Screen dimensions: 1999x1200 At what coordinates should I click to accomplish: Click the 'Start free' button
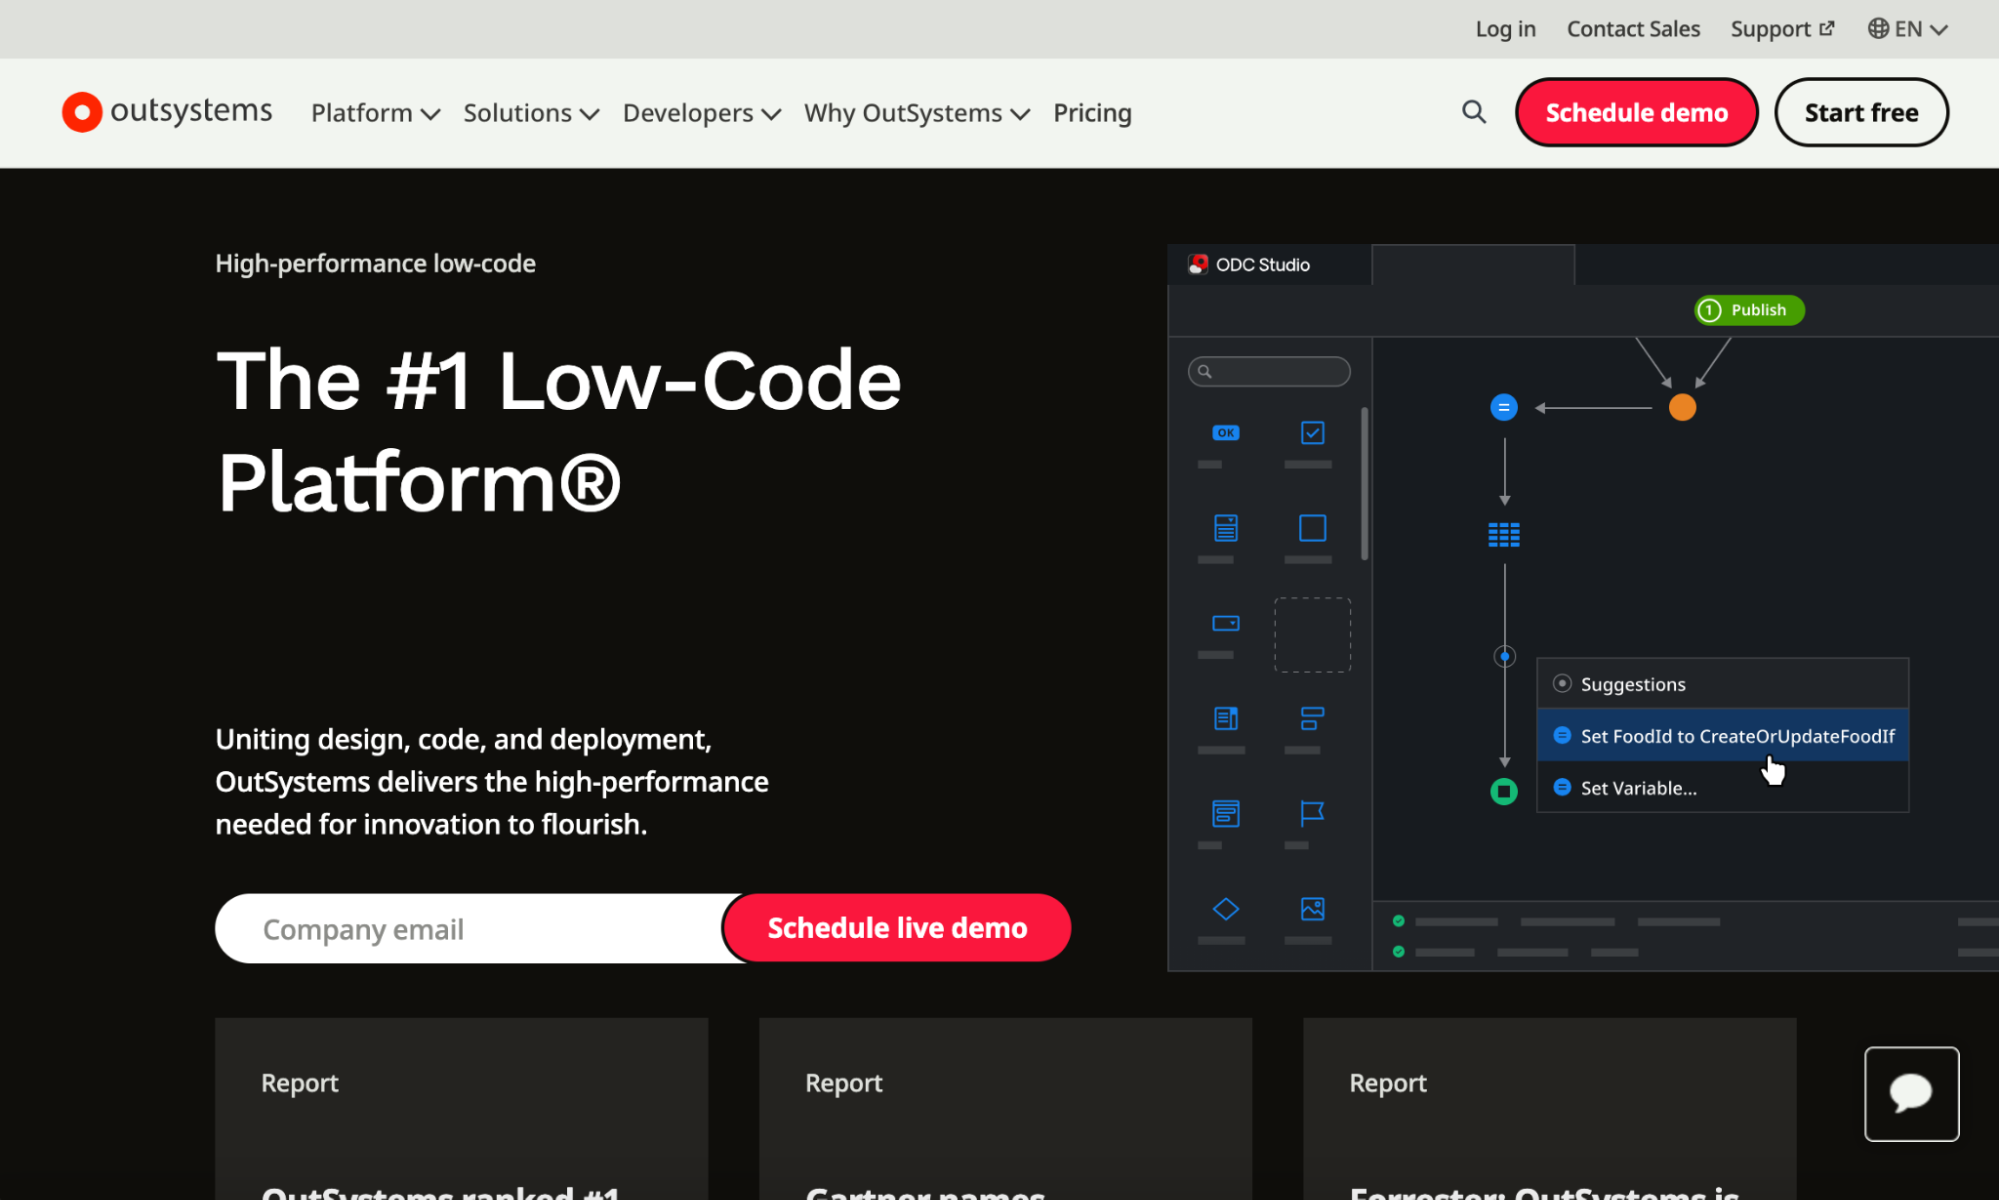pos(1860,111)
